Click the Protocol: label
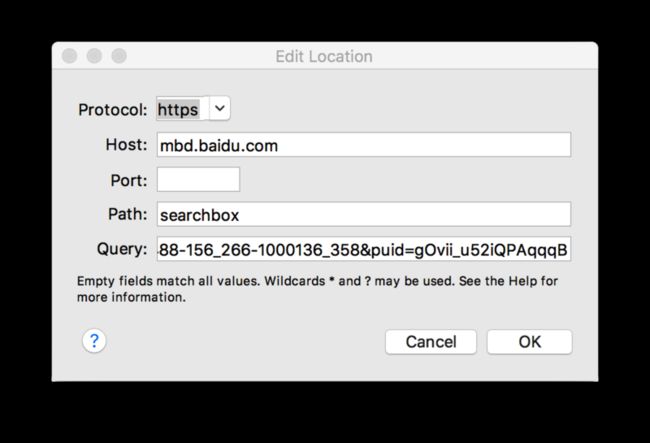Image resolution: width=650 pixels, height=443 pixels. [113, 110]
